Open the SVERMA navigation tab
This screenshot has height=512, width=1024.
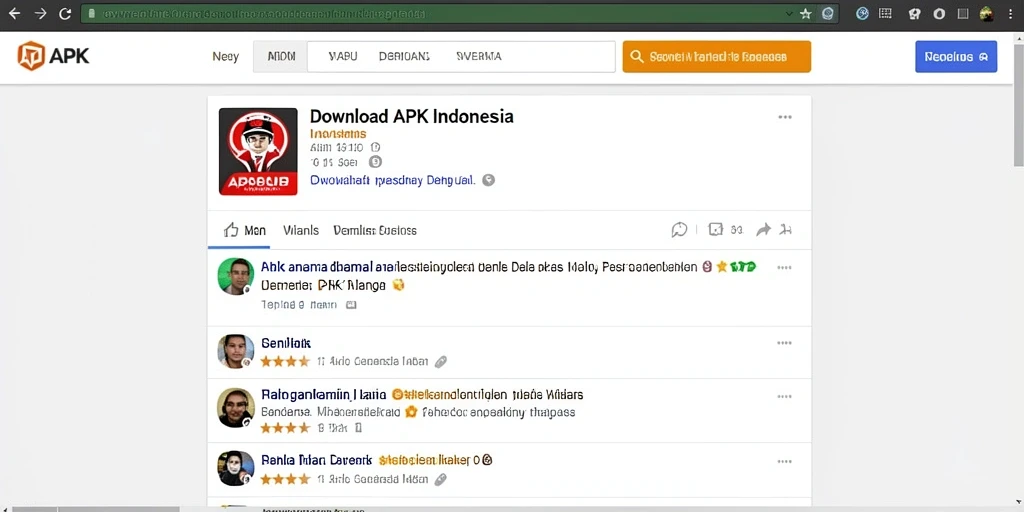[479, 57]
